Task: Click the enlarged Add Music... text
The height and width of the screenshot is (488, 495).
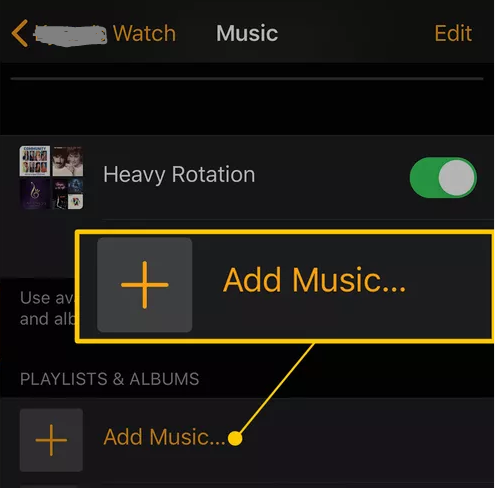Action: click(314, 280)
